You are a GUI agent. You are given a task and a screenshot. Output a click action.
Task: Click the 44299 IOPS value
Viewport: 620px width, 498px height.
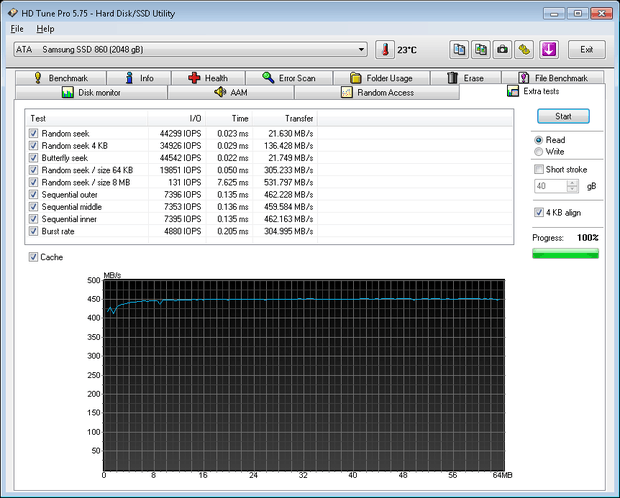[x=180, y=134]
